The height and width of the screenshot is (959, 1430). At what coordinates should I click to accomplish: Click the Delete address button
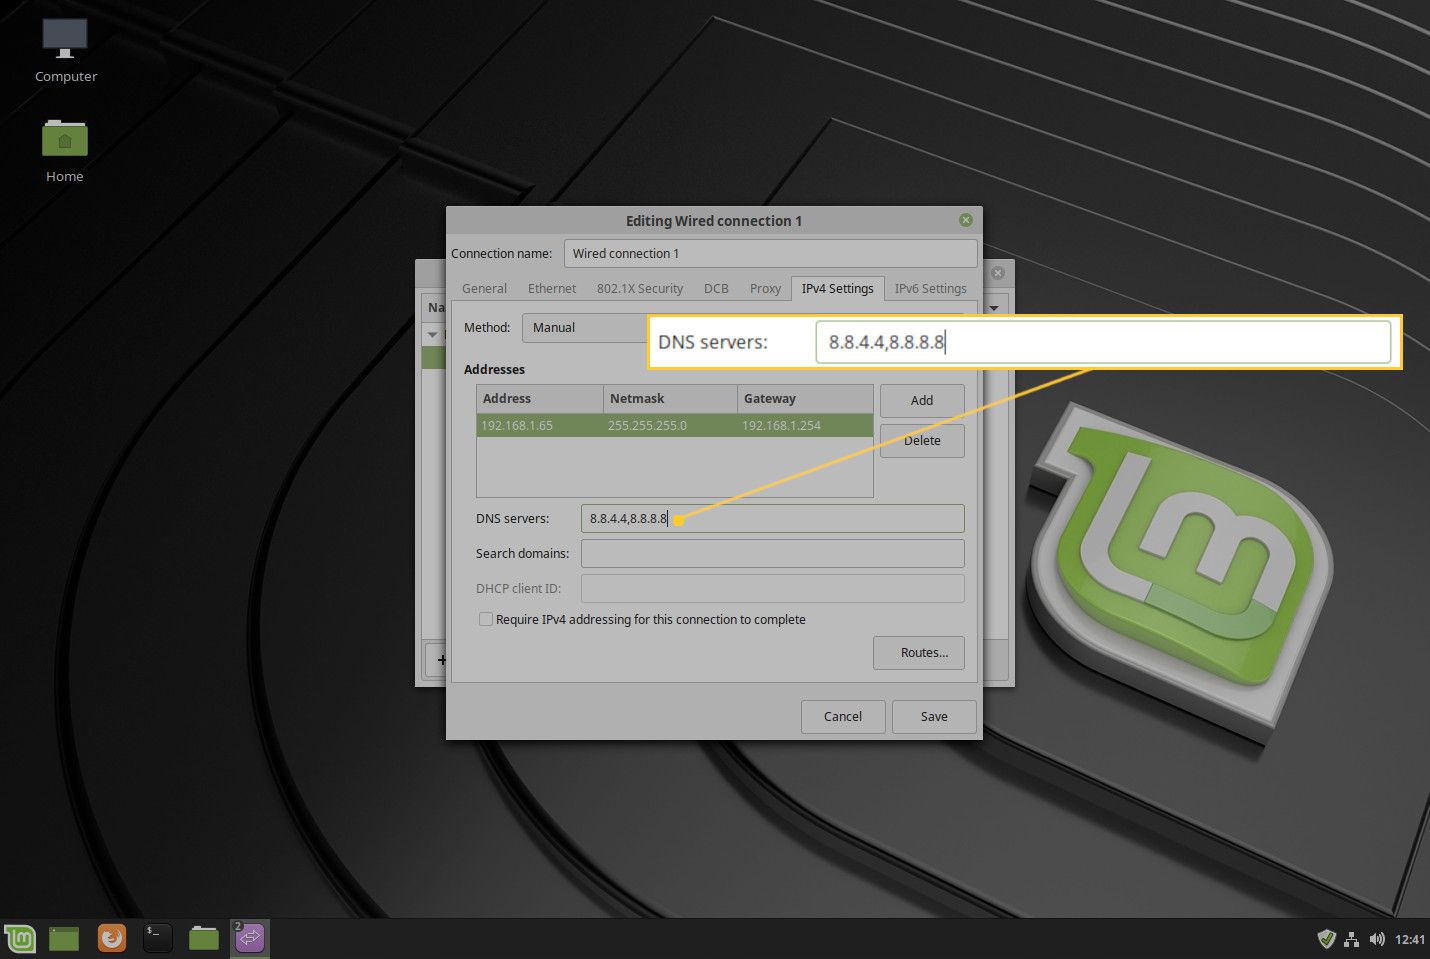(x=922, y=441)
